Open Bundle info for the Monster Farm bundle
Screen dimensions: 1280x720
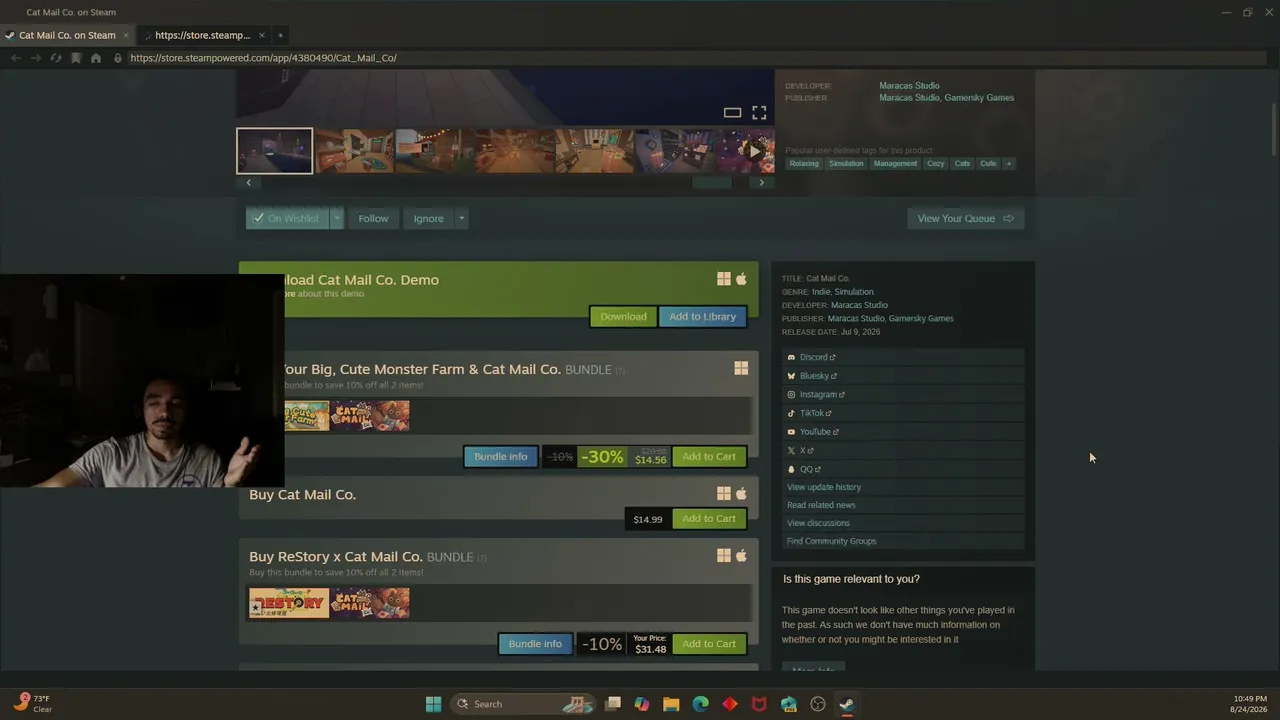[x=500, y=457]
